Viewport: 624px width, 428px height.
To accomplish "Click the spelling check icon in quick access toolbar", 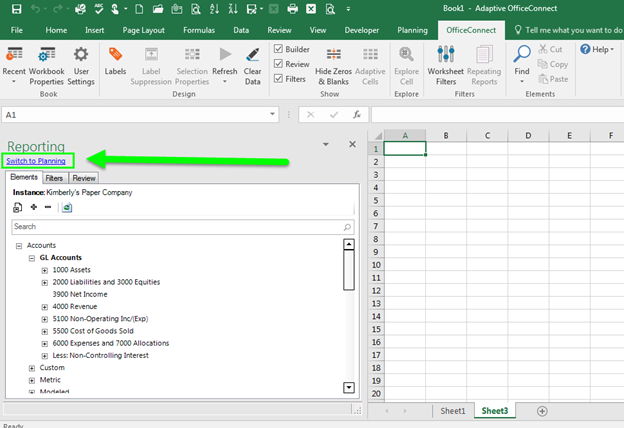I will click(99, 9).
